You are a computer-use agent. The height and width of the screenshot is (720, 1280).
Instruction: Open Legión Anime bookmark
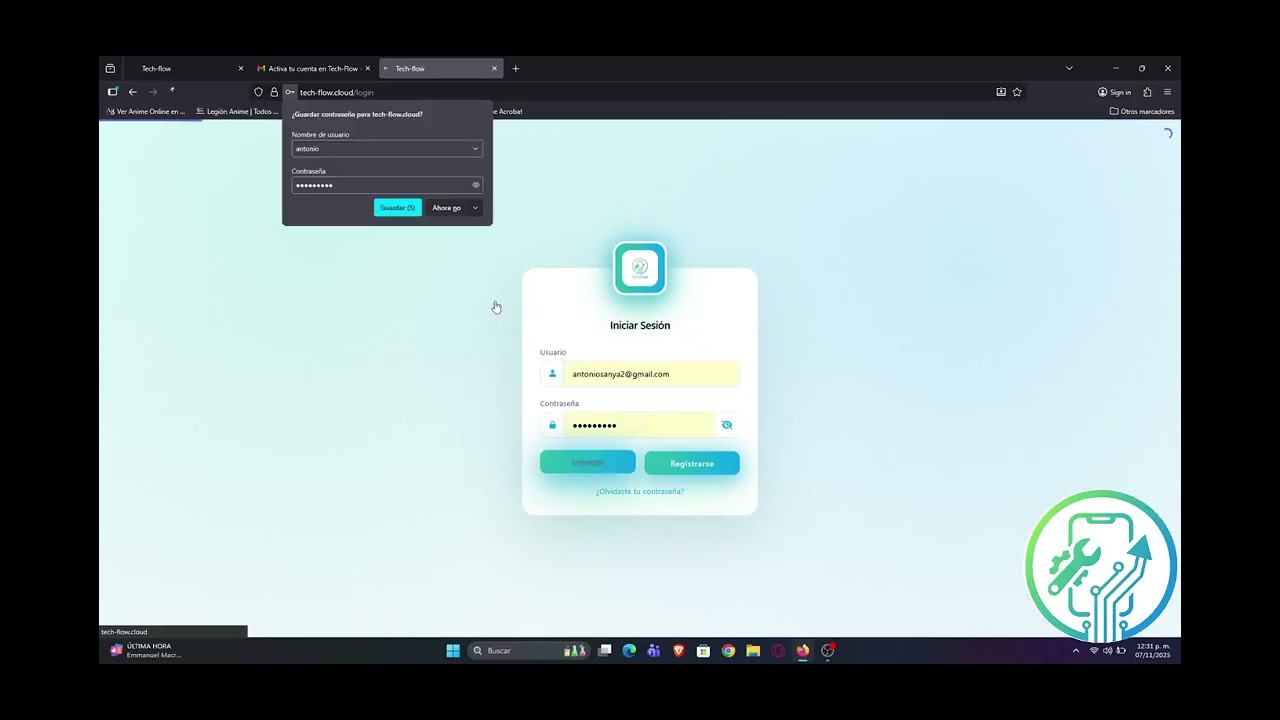(237, 111)
